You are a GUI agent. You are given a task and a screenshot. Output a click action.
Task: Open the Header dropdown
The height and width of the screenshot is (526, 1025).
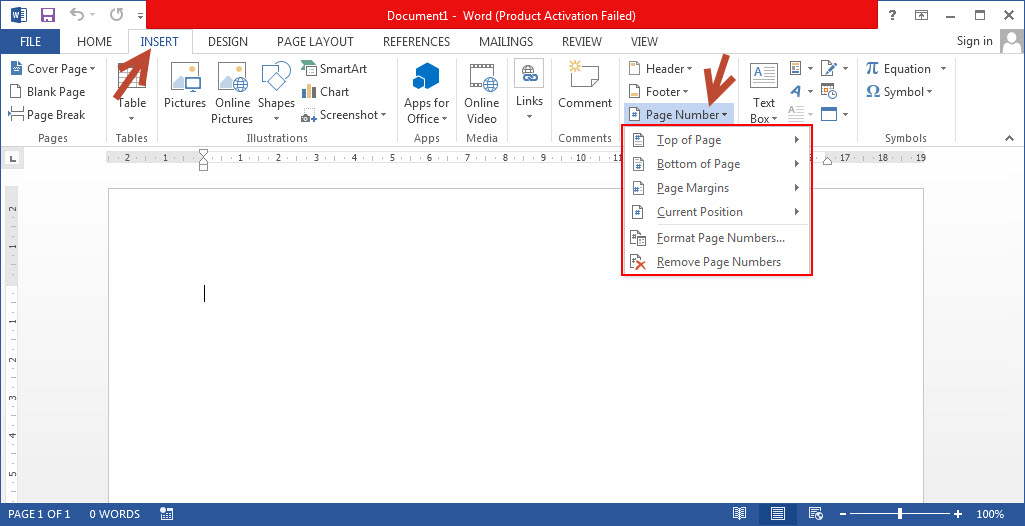(x=660, y=69)
